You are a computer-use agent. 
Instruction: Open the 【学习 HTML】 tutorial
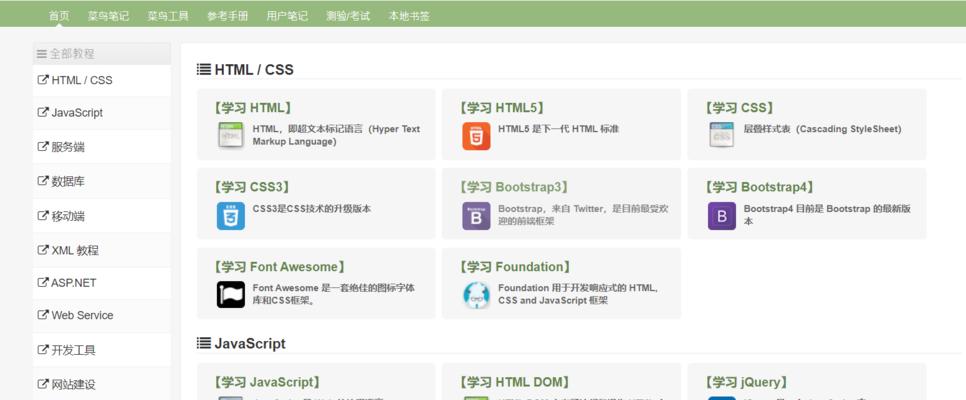pos(252,108)
